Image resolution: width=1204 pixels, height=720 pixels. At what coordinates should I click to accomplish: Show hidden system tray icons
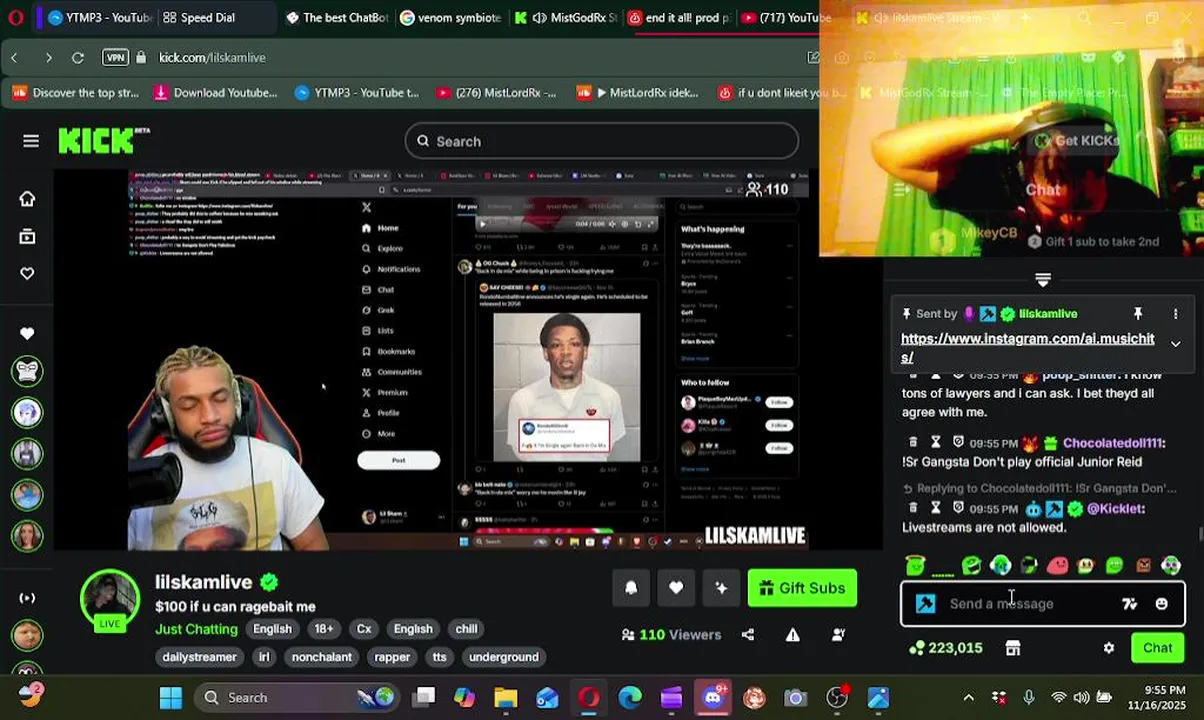968,697
